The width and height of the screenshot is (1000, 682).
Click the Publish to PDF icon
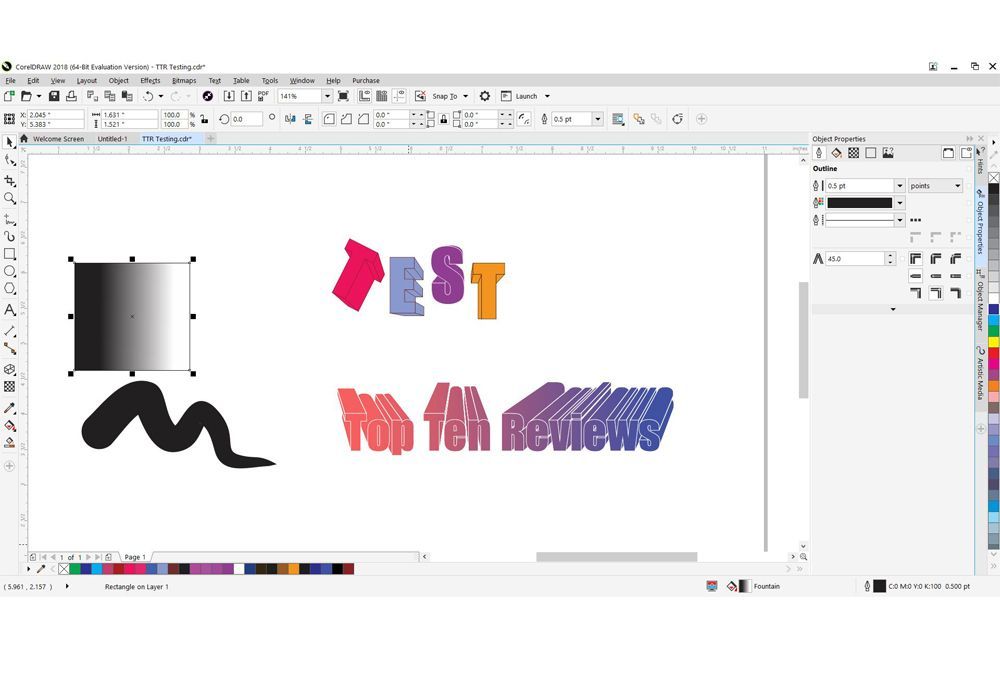coord(261,95)
